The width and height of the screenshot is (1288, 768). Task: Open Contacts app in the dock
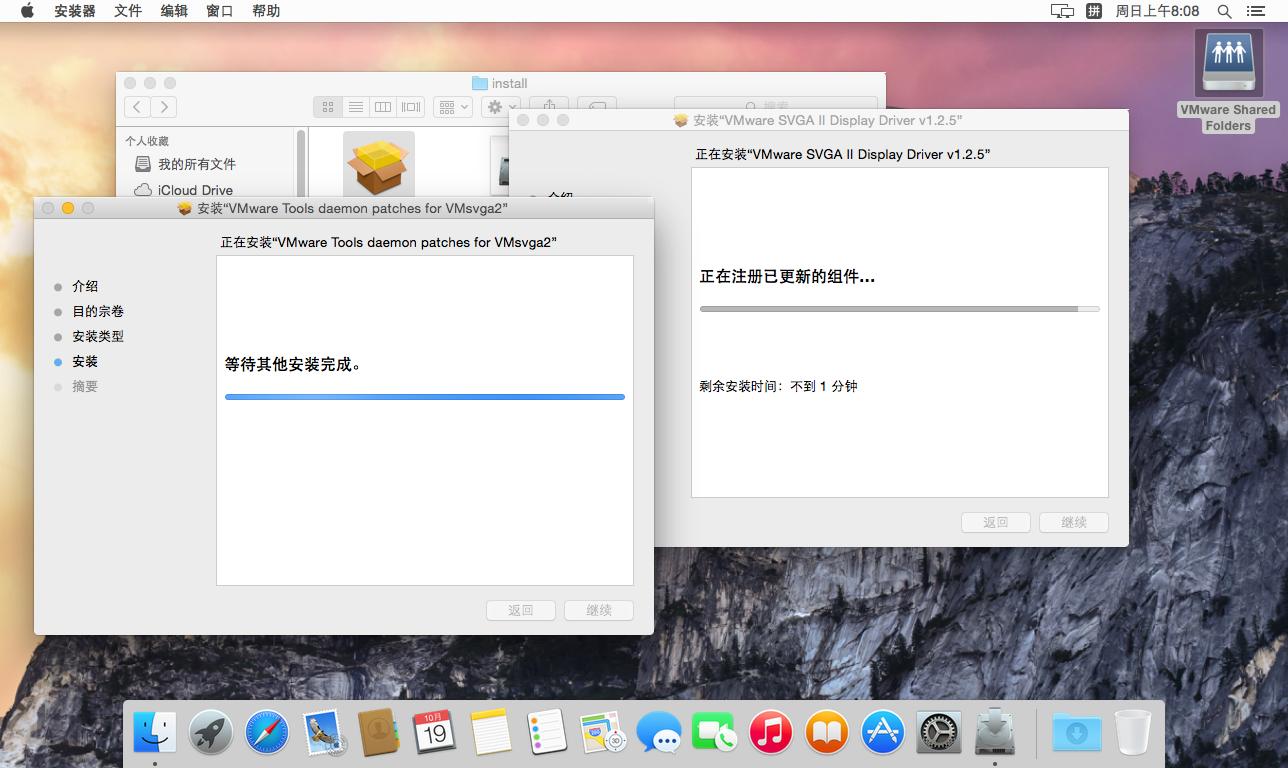coord(379,733)
